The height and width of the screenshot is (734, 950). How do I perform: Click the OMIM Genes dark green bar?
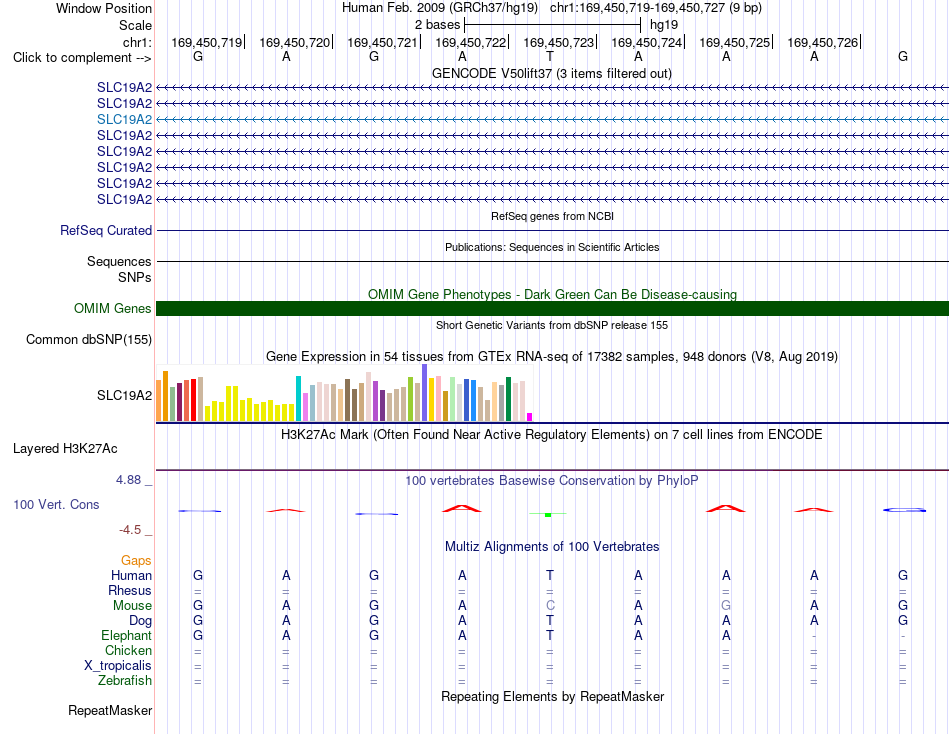click(x=552, y=309)
